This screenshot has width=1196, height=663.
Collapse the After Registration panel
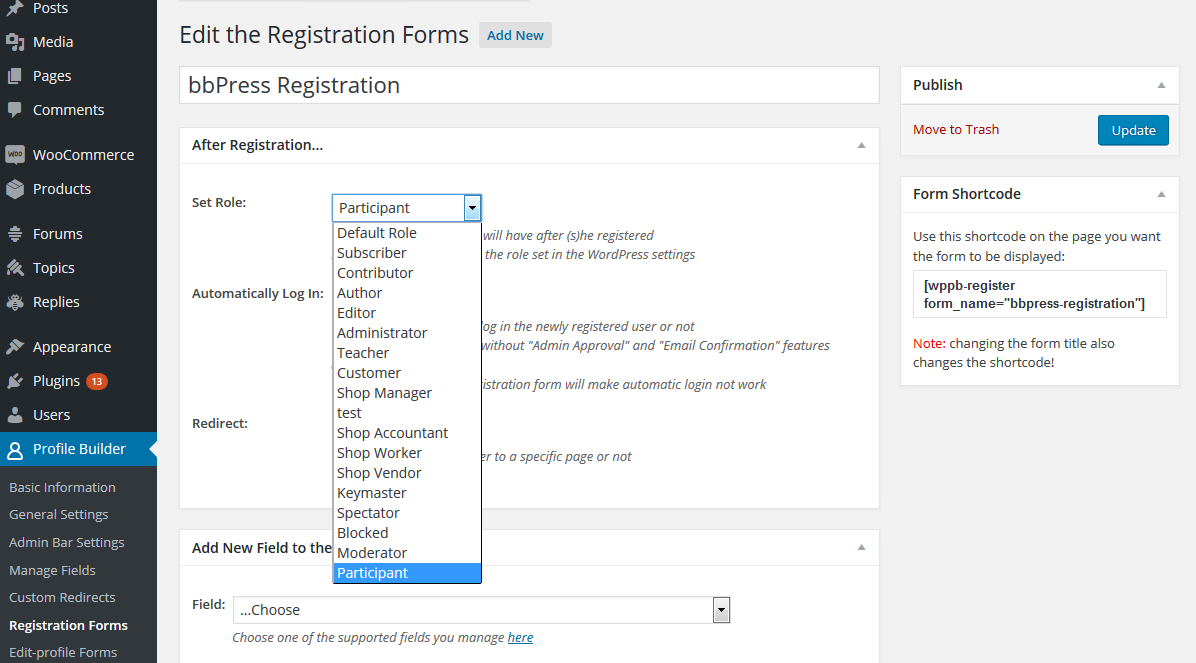click(861, 145)
